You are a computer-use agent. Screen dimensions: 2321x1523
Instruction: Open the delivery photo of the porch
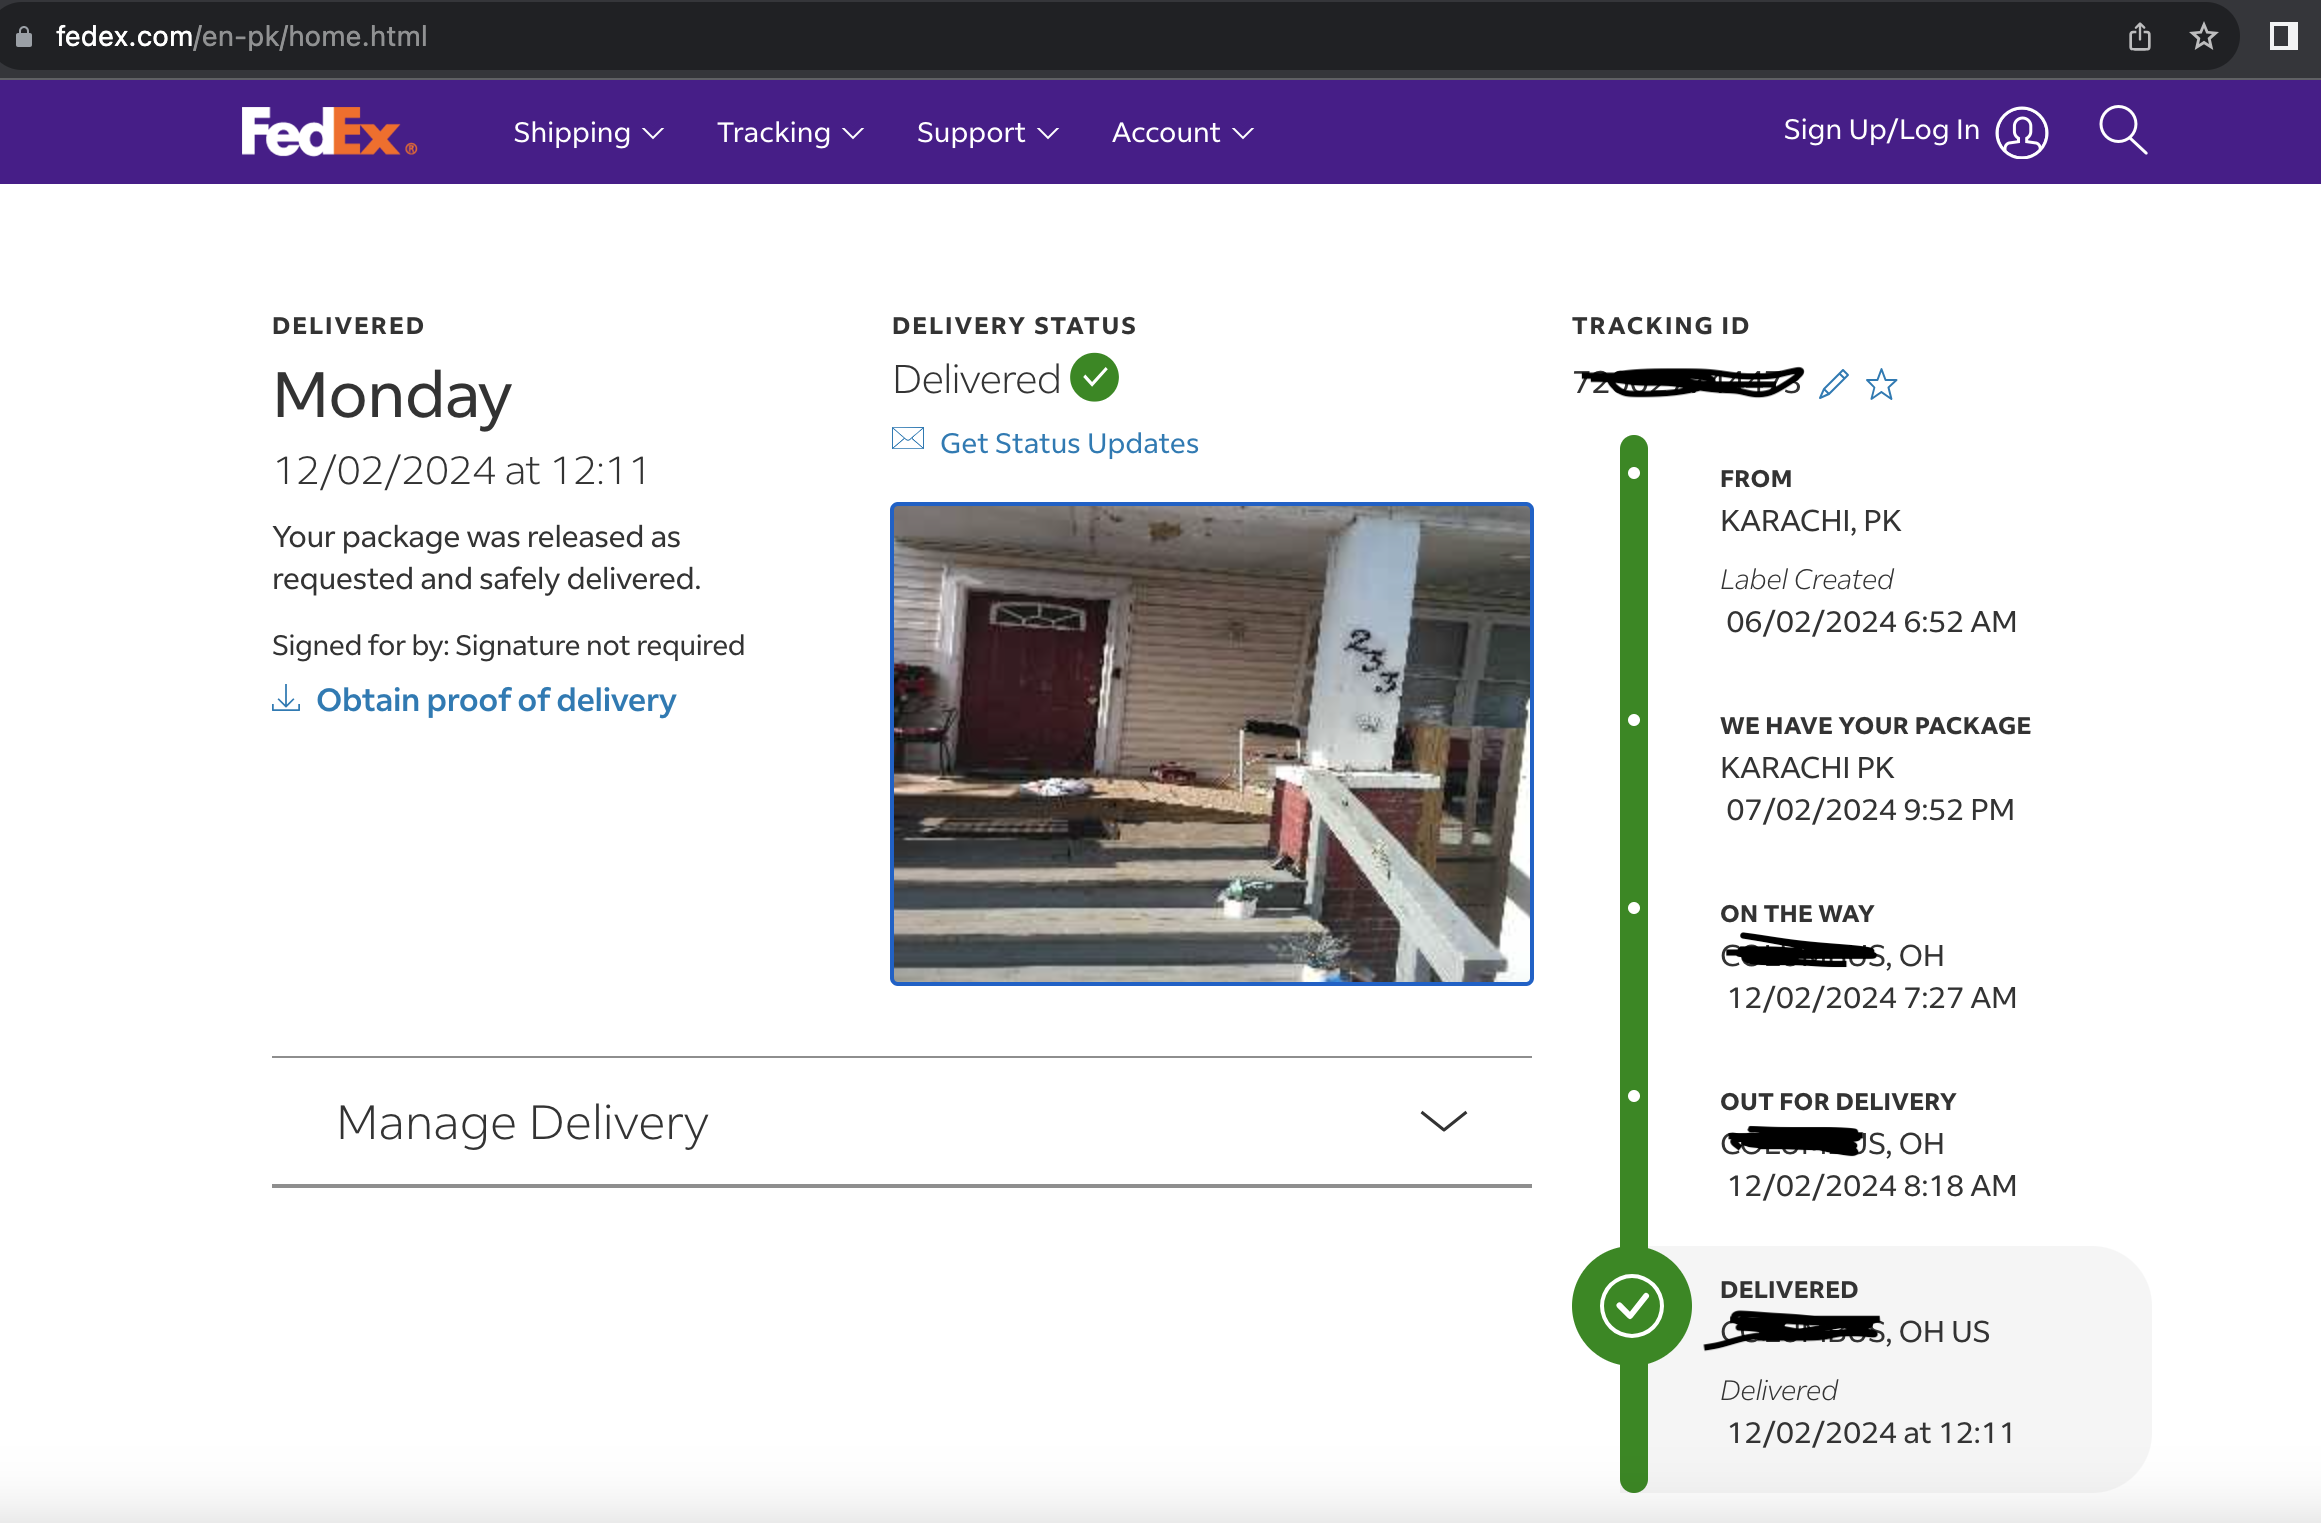pyautogui.click(x=1211, y=744)
